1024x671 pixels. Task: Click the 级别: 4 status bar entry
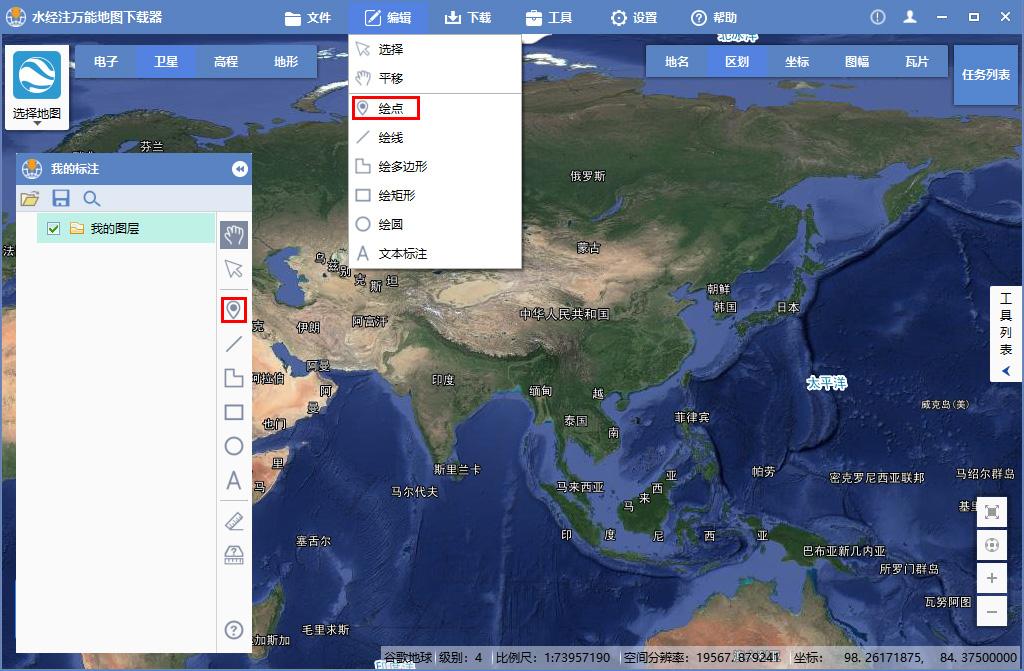coord(460,657)
